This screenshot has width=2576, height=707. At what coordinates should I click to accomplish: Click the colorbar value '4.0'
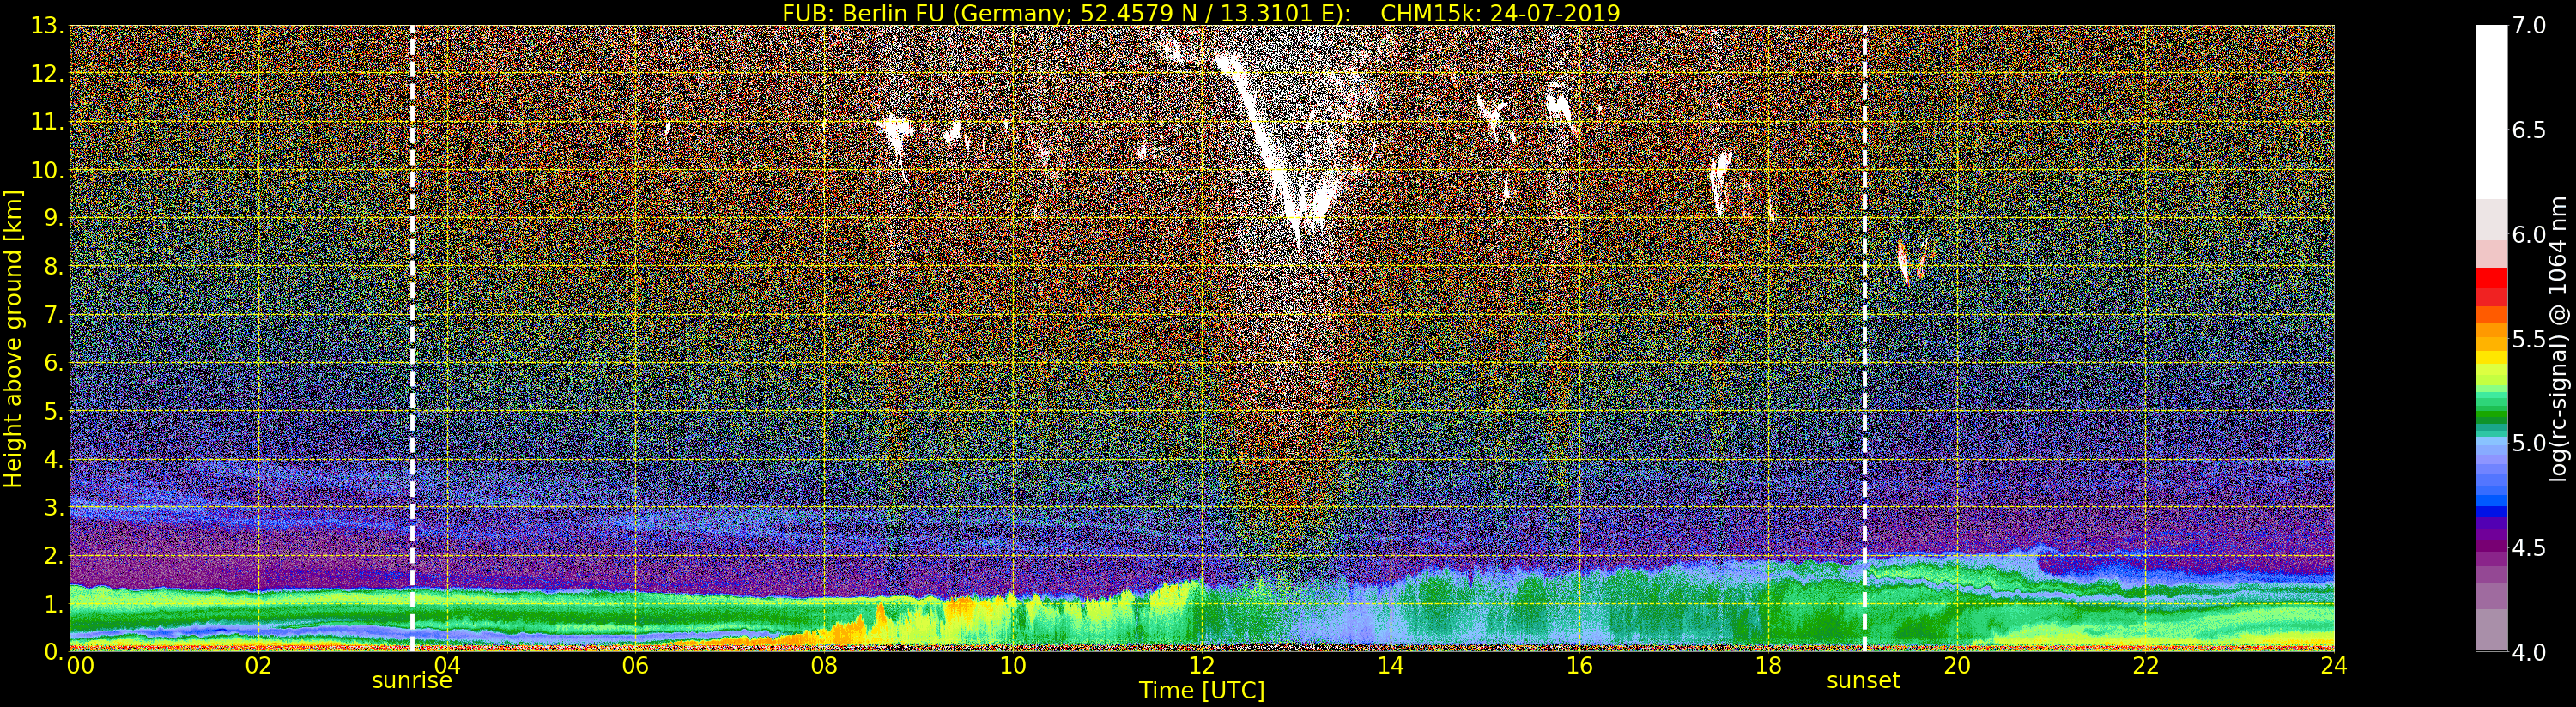(2529, 652)
